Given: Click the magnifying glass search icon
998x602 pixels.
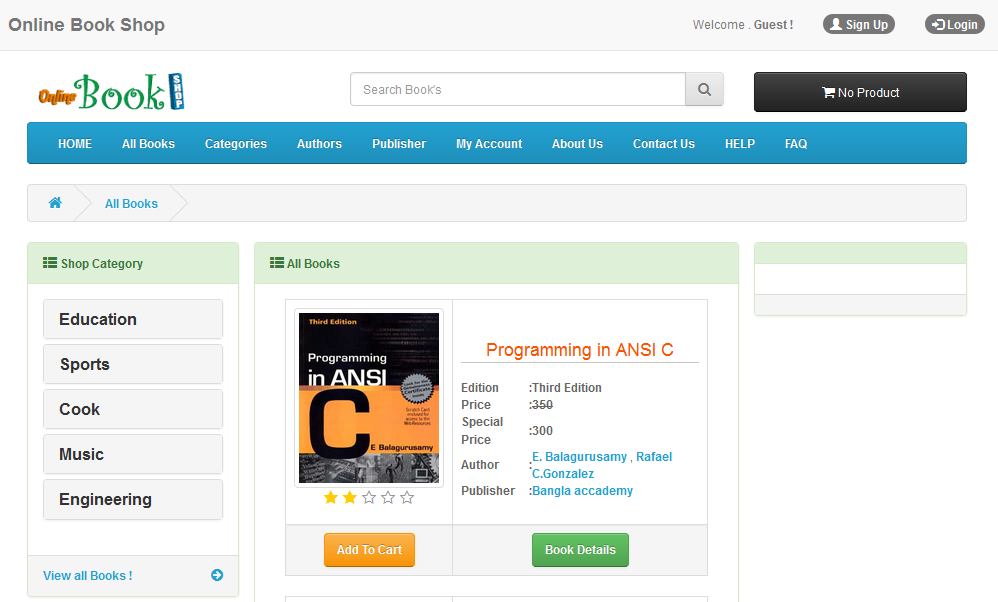Looking at the screenshot, I should (x=704, y=90).
